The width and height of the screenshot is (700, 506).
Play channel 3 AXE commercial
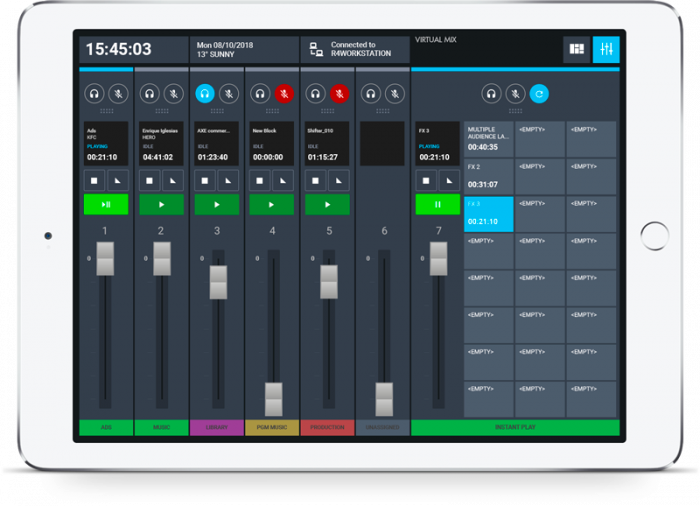point(217,205)
